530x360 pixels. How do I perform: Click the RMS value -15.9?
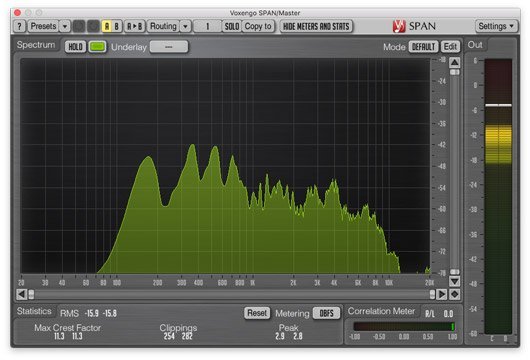92,313
